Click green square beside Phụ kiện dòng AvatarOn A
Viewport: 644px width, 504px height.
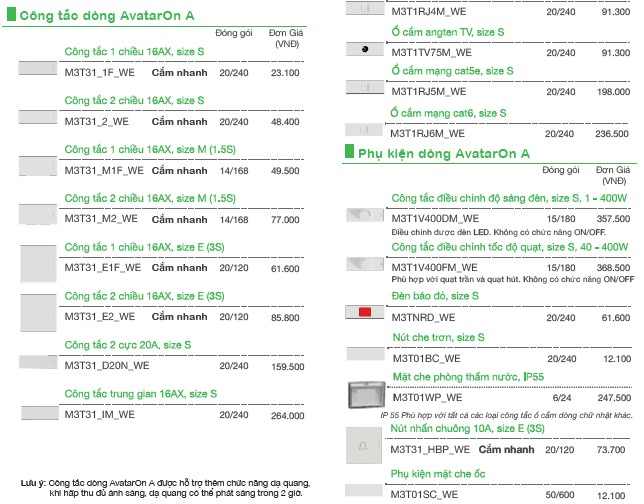tap(349, 153)
